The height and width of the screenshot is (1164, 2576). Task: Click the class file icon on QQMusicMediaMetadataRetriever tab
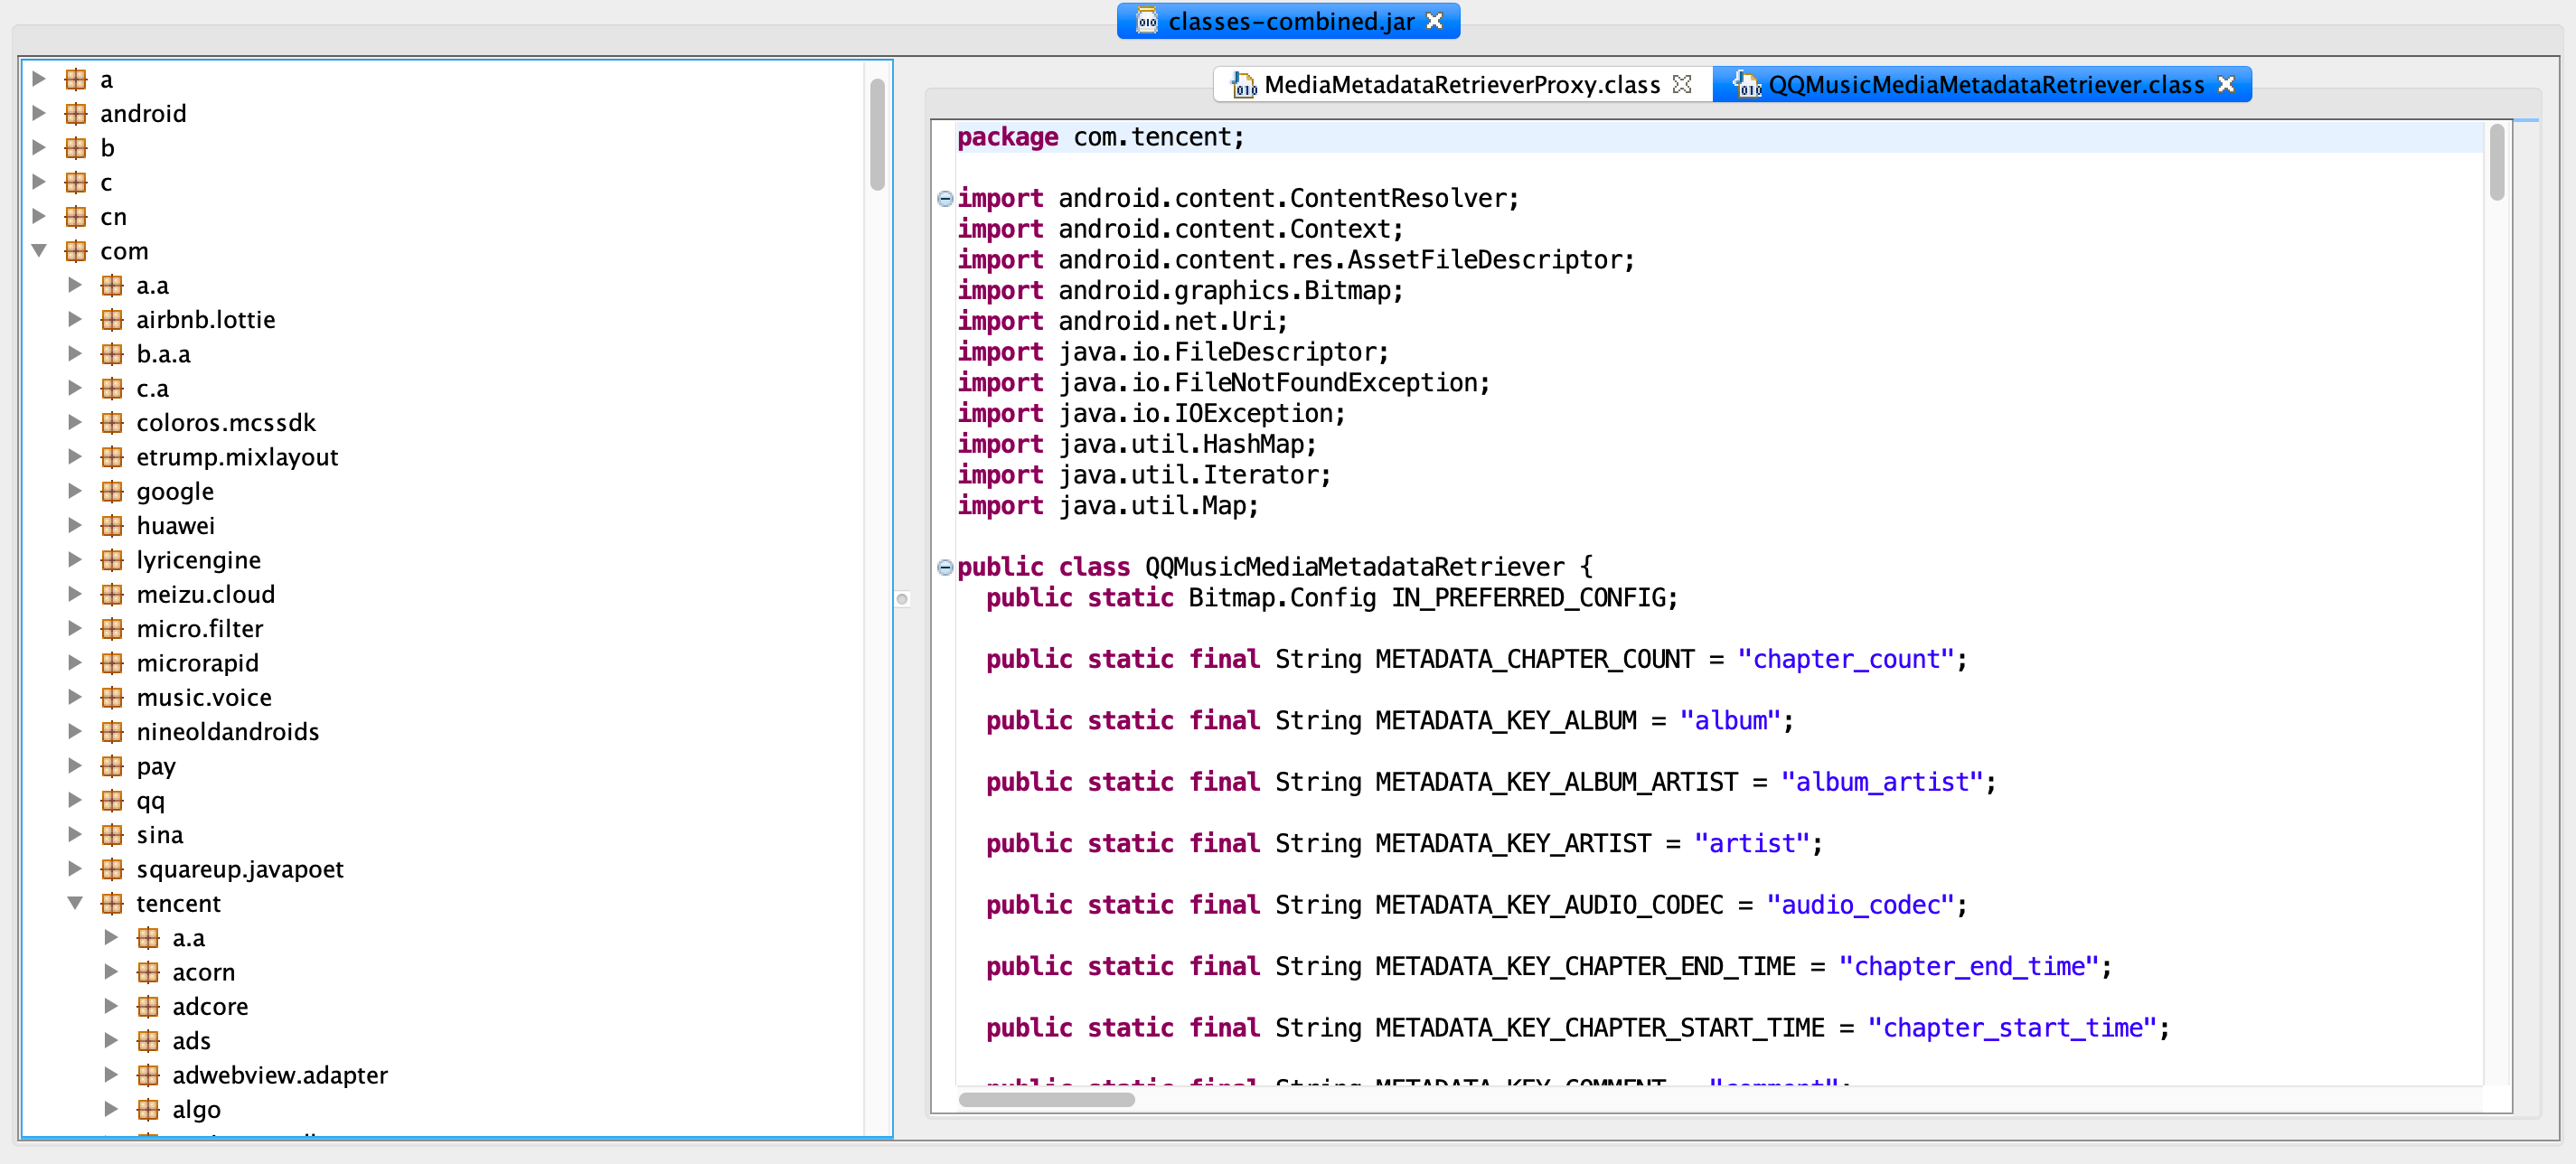(1747, 85)
